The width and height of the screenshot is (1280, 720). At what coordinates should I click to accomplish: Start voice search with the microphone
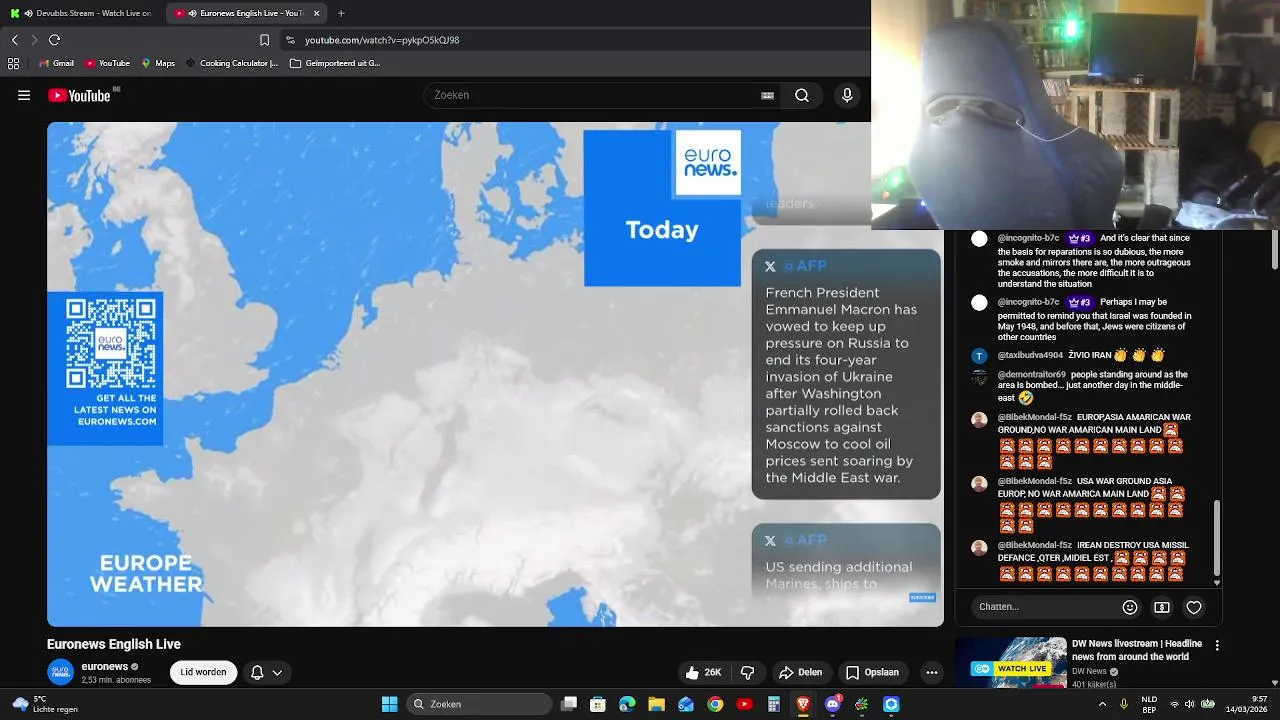click(847, 95)
